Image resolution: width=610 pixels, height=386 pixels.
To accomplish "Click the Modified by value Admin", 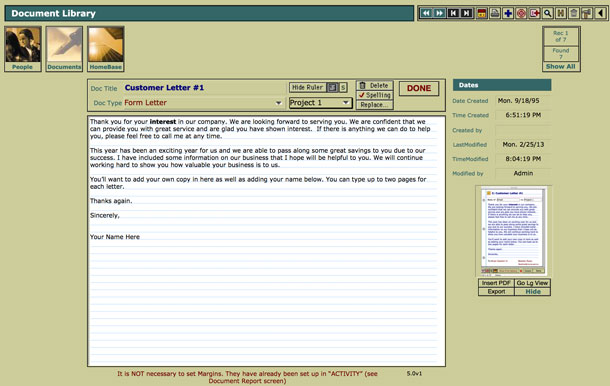I will tap(523, 173).
